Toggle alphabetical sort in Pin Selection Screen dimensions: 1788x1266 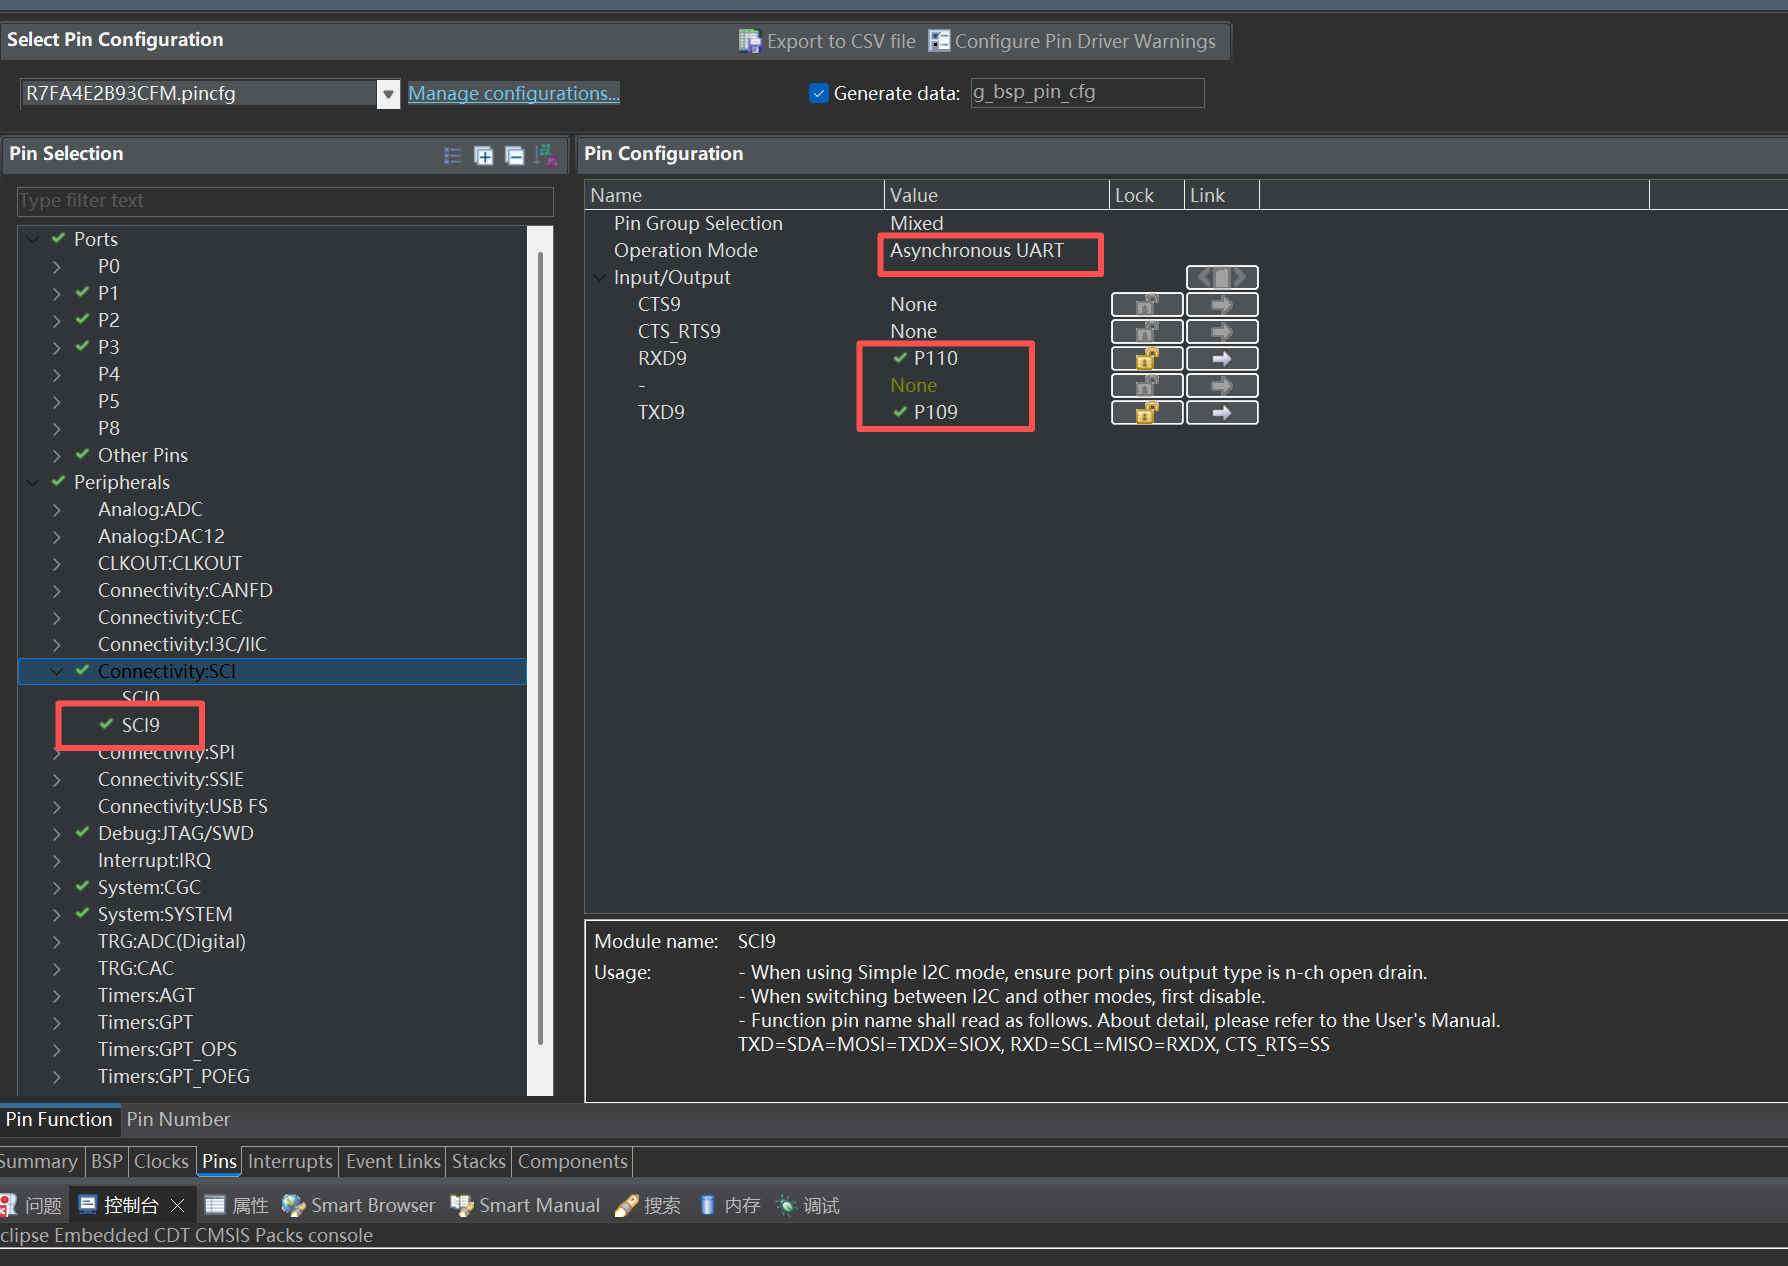tap(545, 155)
